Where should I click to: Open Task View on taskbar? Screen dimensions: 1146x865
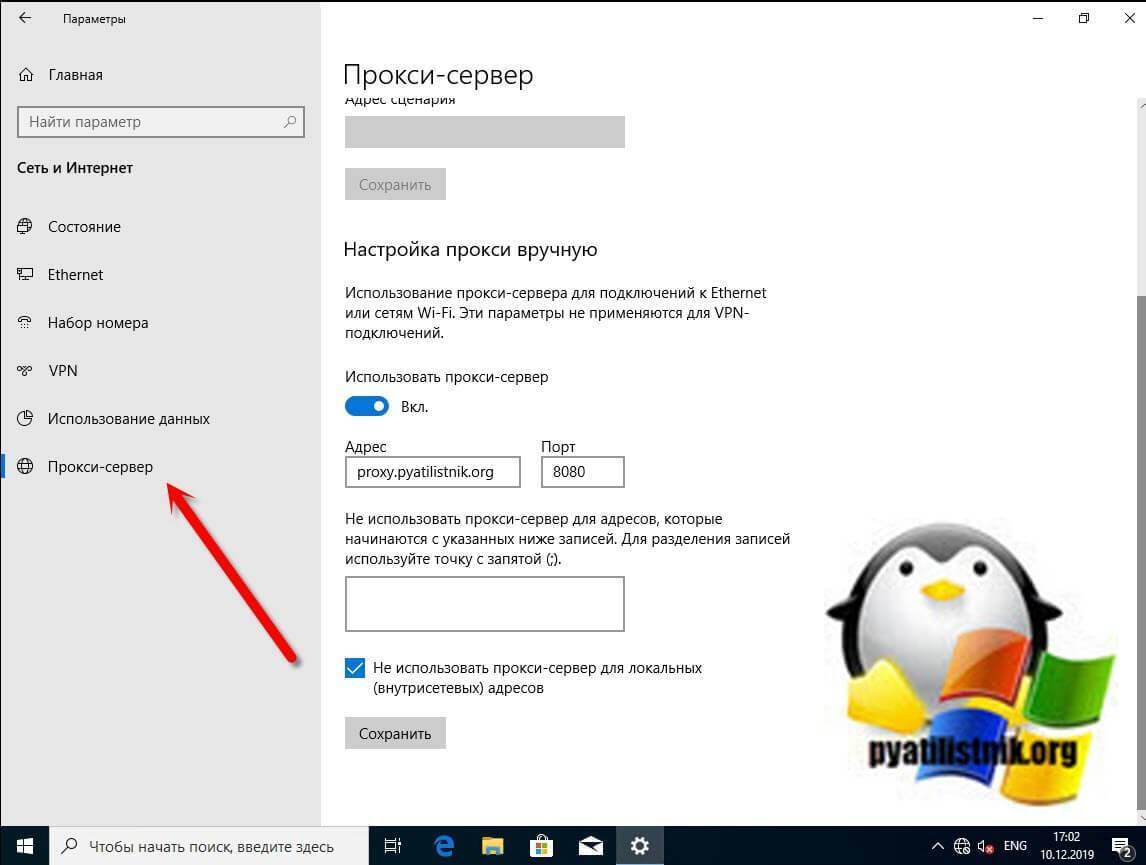pyautogui.click(x=392, y=846)
